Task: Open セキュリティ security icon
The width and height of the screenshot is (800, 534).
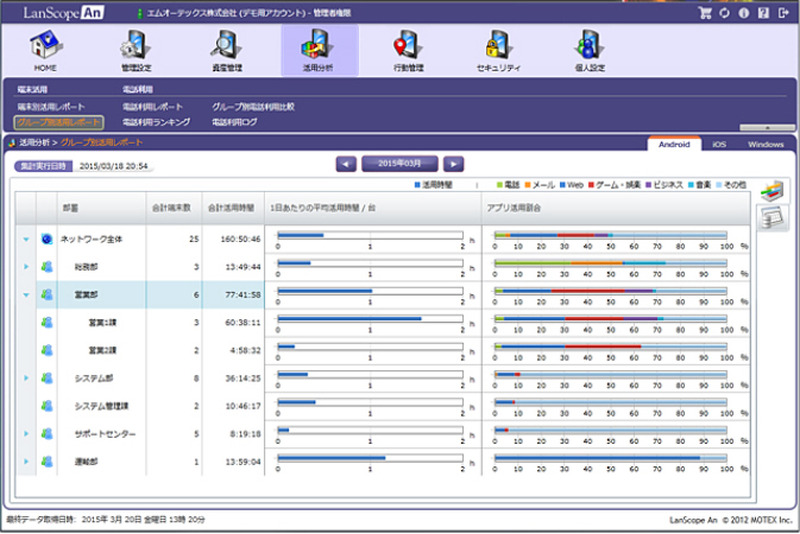Action: (498, 48)
